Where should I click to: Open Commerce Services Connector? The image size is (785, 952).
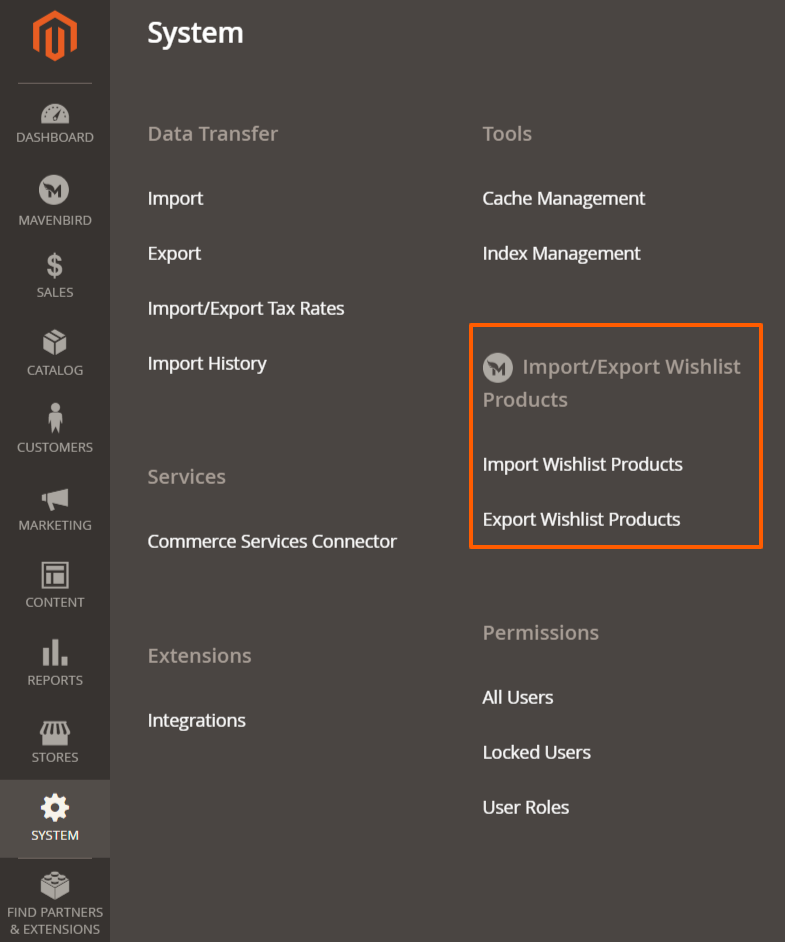pos(272,541)
